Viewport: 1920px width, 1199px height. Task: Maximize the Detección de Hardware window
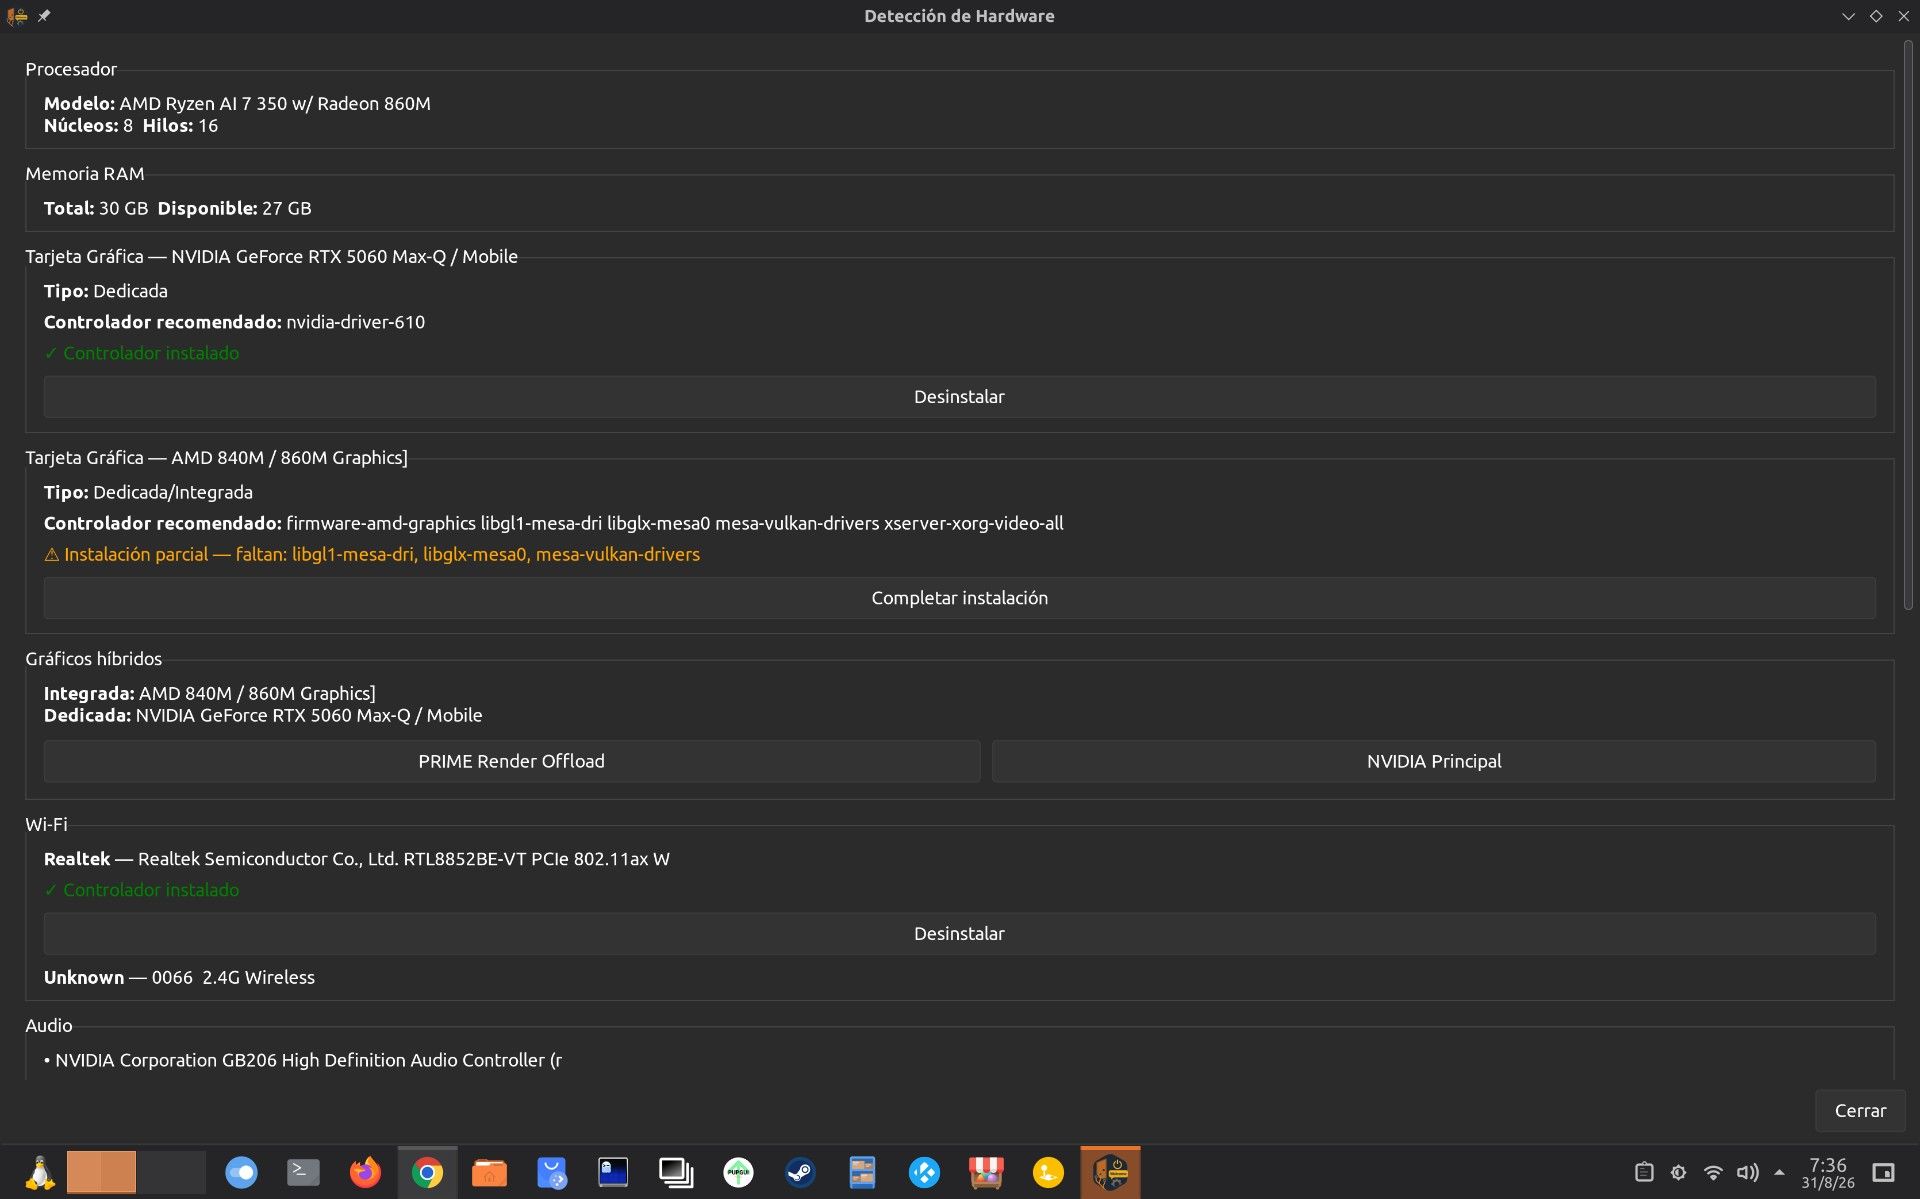coord(1876,16)
